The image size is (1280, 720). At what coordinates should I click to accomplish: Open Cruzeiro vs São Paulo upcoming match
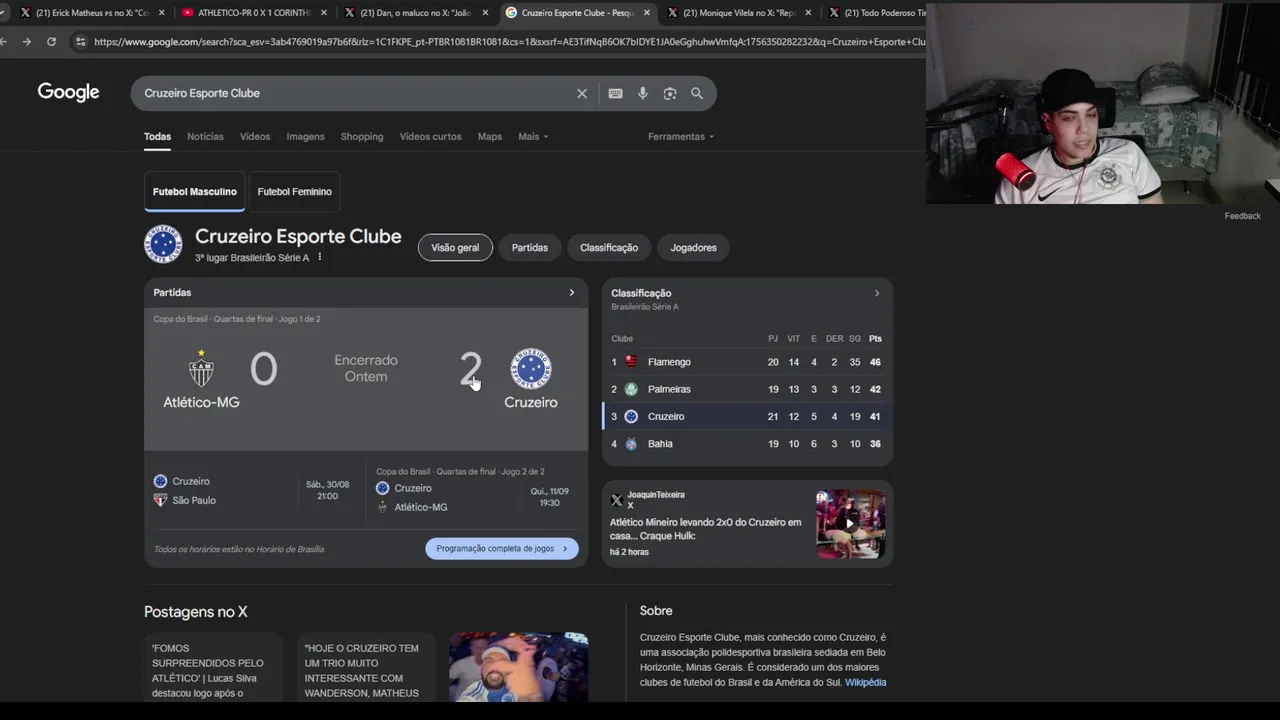click(255, 491)
